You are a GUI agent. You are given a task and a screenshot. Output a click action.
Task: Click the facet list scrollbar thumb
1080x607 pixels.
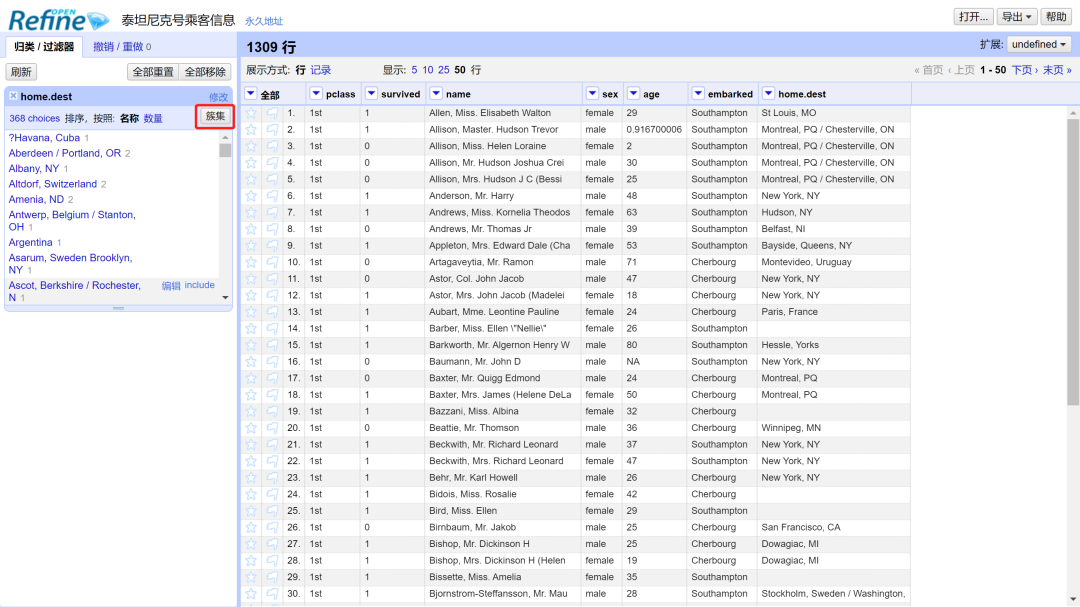(x=225, y=150)
